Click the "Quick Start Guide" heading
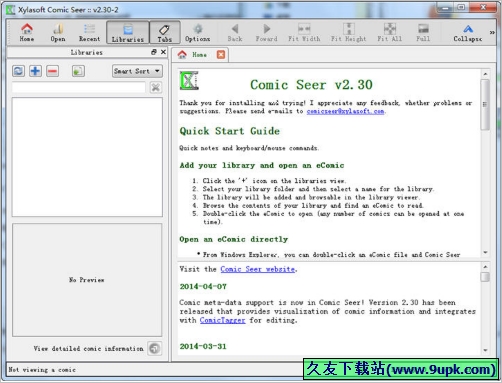 pyautogui.click(x=229, y=131)
